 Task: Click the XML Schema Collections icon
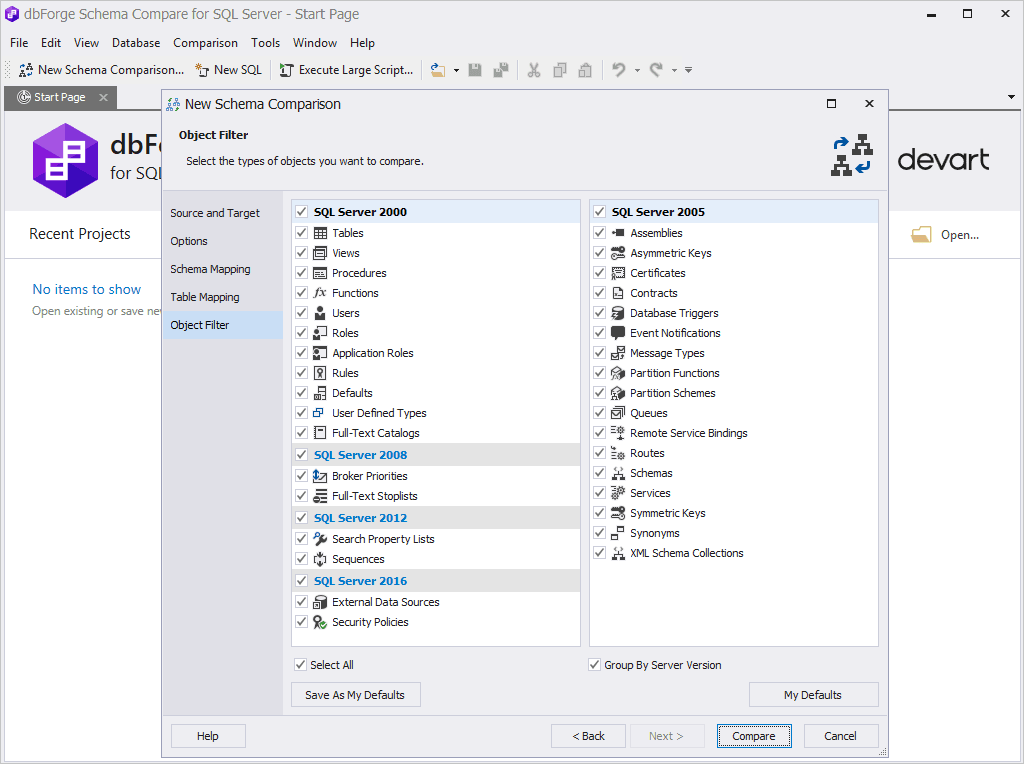pos(618,553)
